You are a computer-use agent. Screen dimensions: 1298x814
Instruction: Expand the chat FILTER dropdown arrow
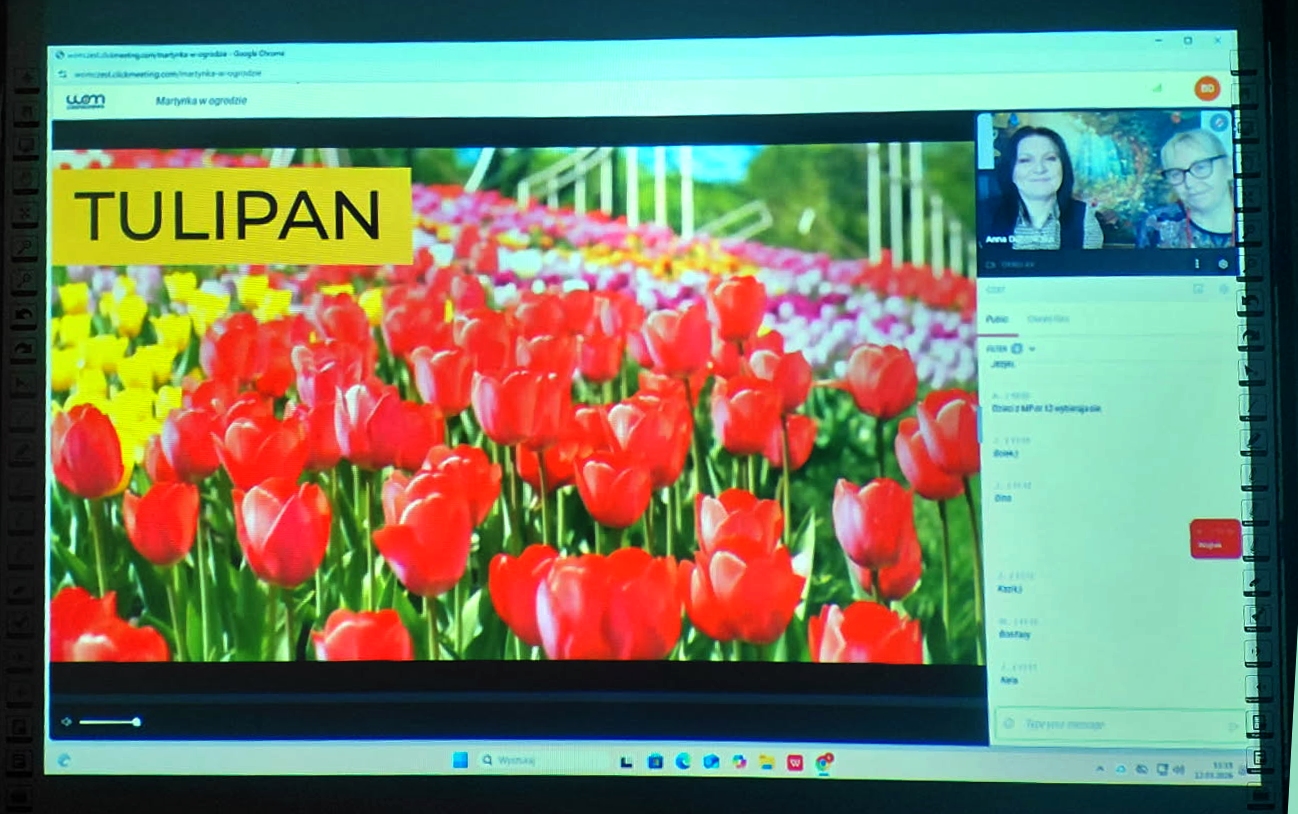tap(1032, 349)
